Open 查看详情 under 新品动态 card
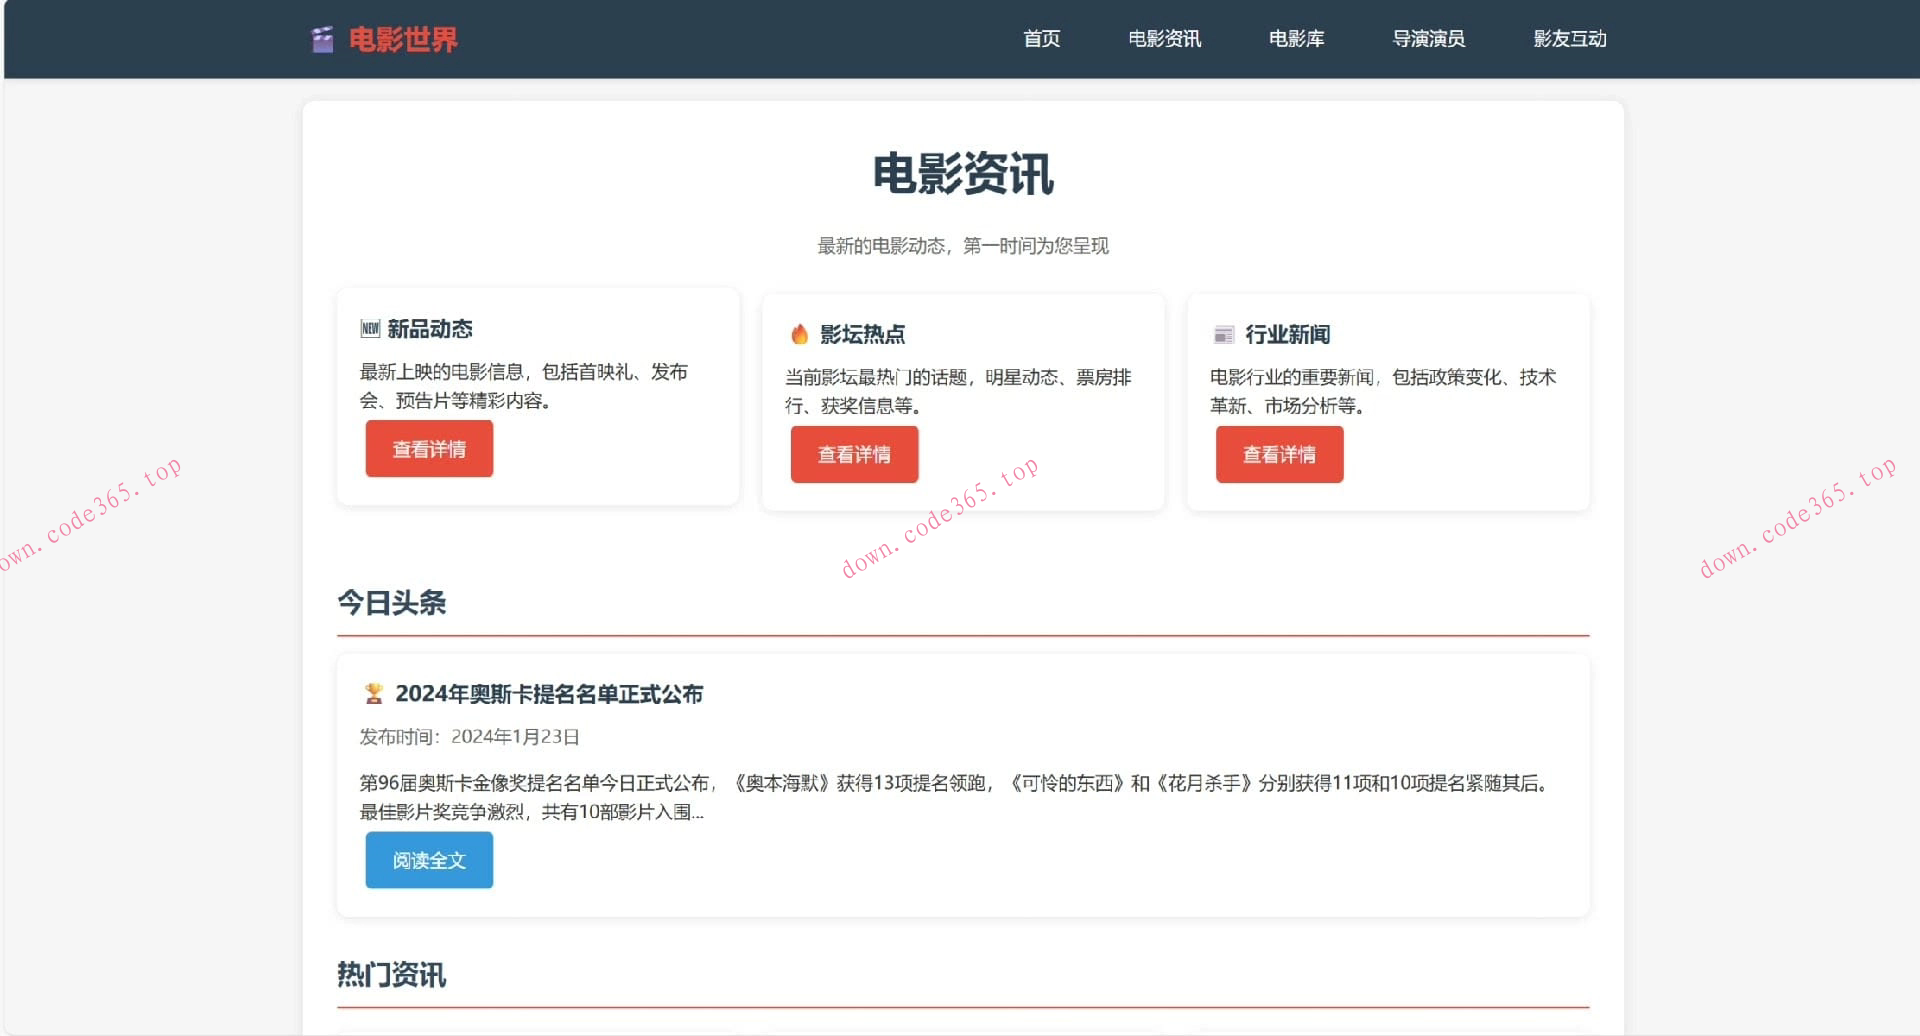1920x1036 pixels. pos(428,448)
